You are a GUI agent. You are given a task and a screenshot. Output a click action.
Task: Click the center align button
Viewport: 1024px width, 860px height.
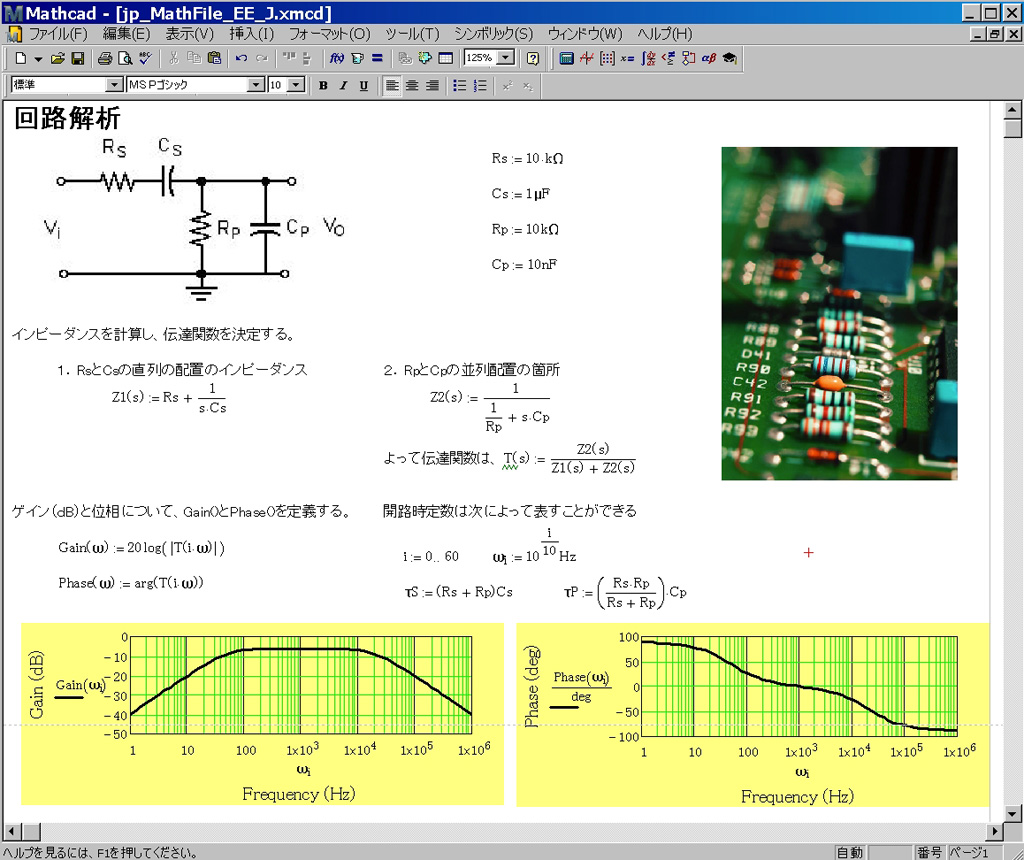coord(412,86)
